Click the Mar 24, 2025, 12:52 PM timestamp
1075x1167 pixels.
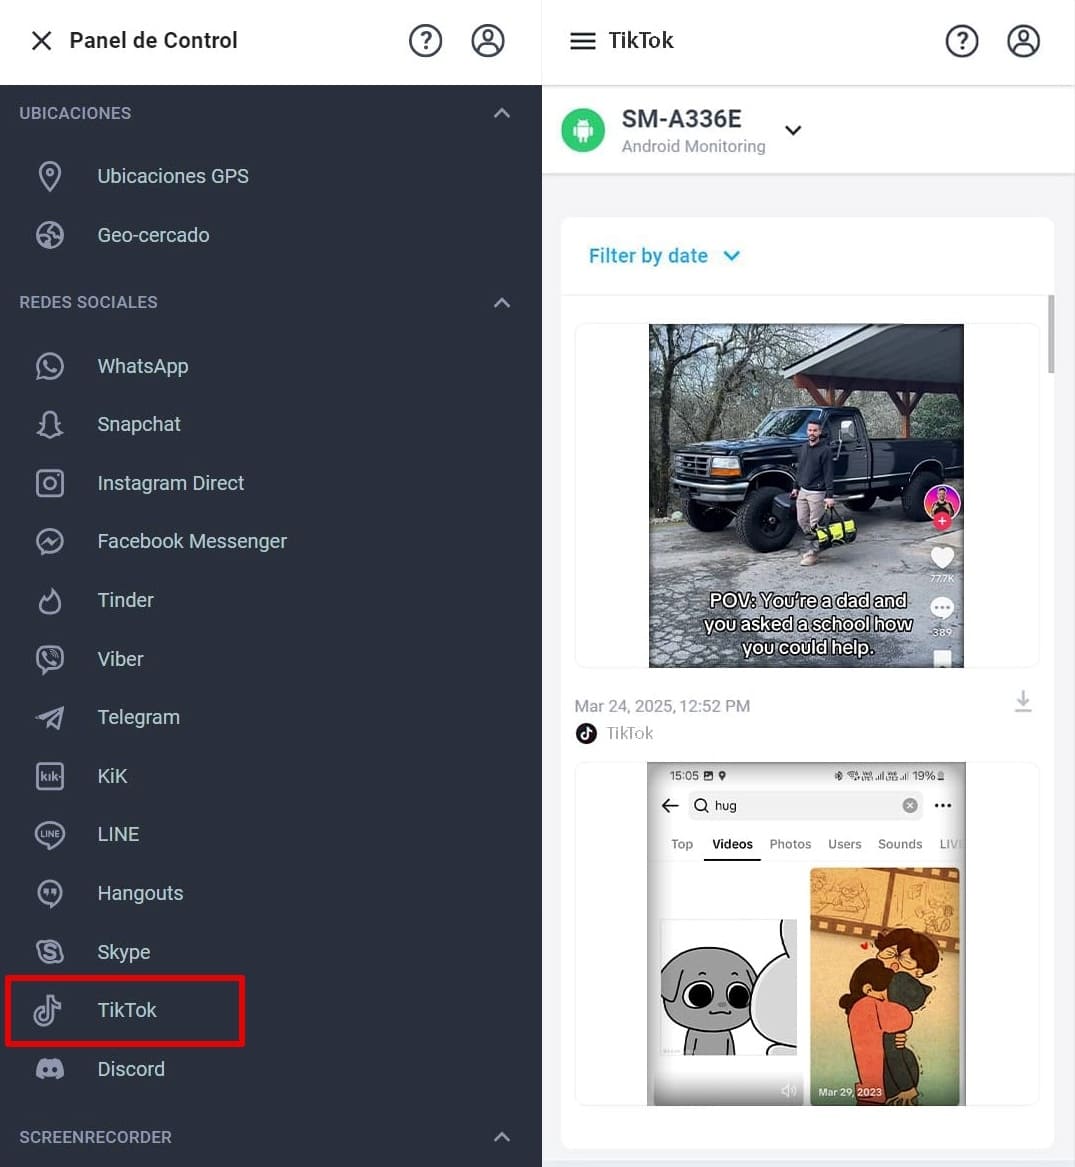coord(662,706)
